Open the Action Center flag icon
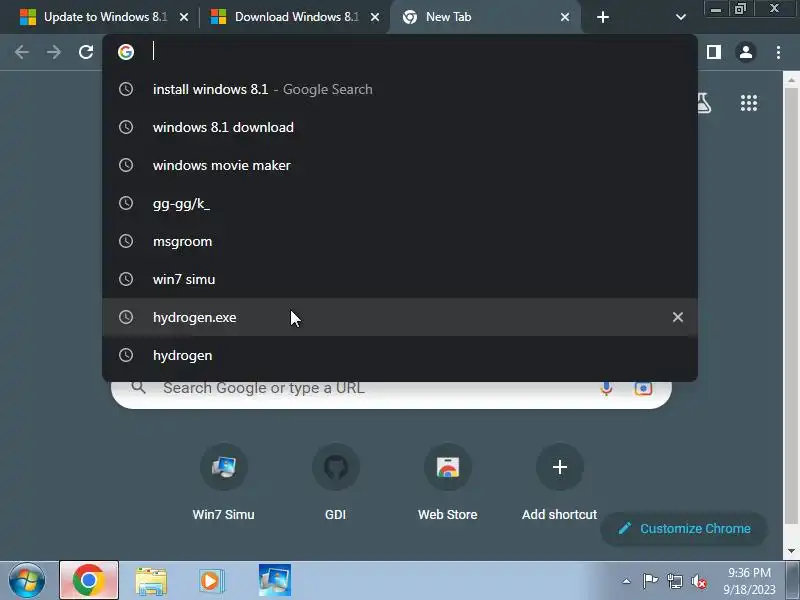This screenshot has width=800, height=600. (649, 581)
